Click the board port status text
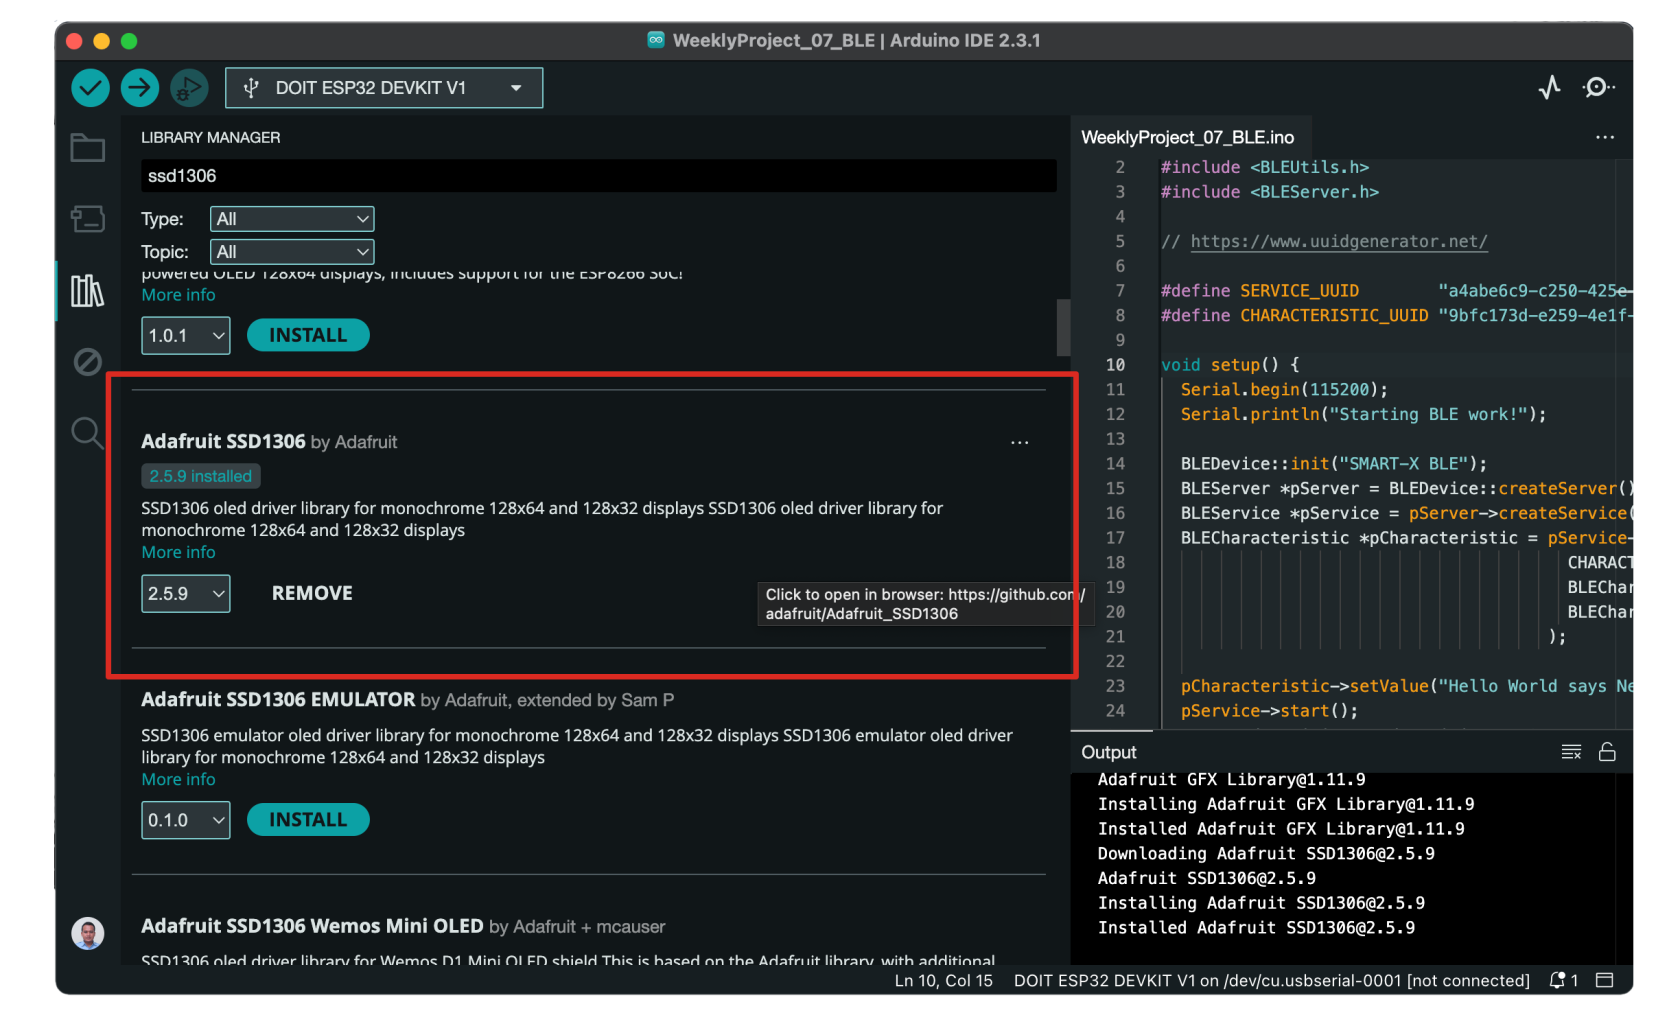This screenshot has width=1680, height=1035. point(1272,981)
